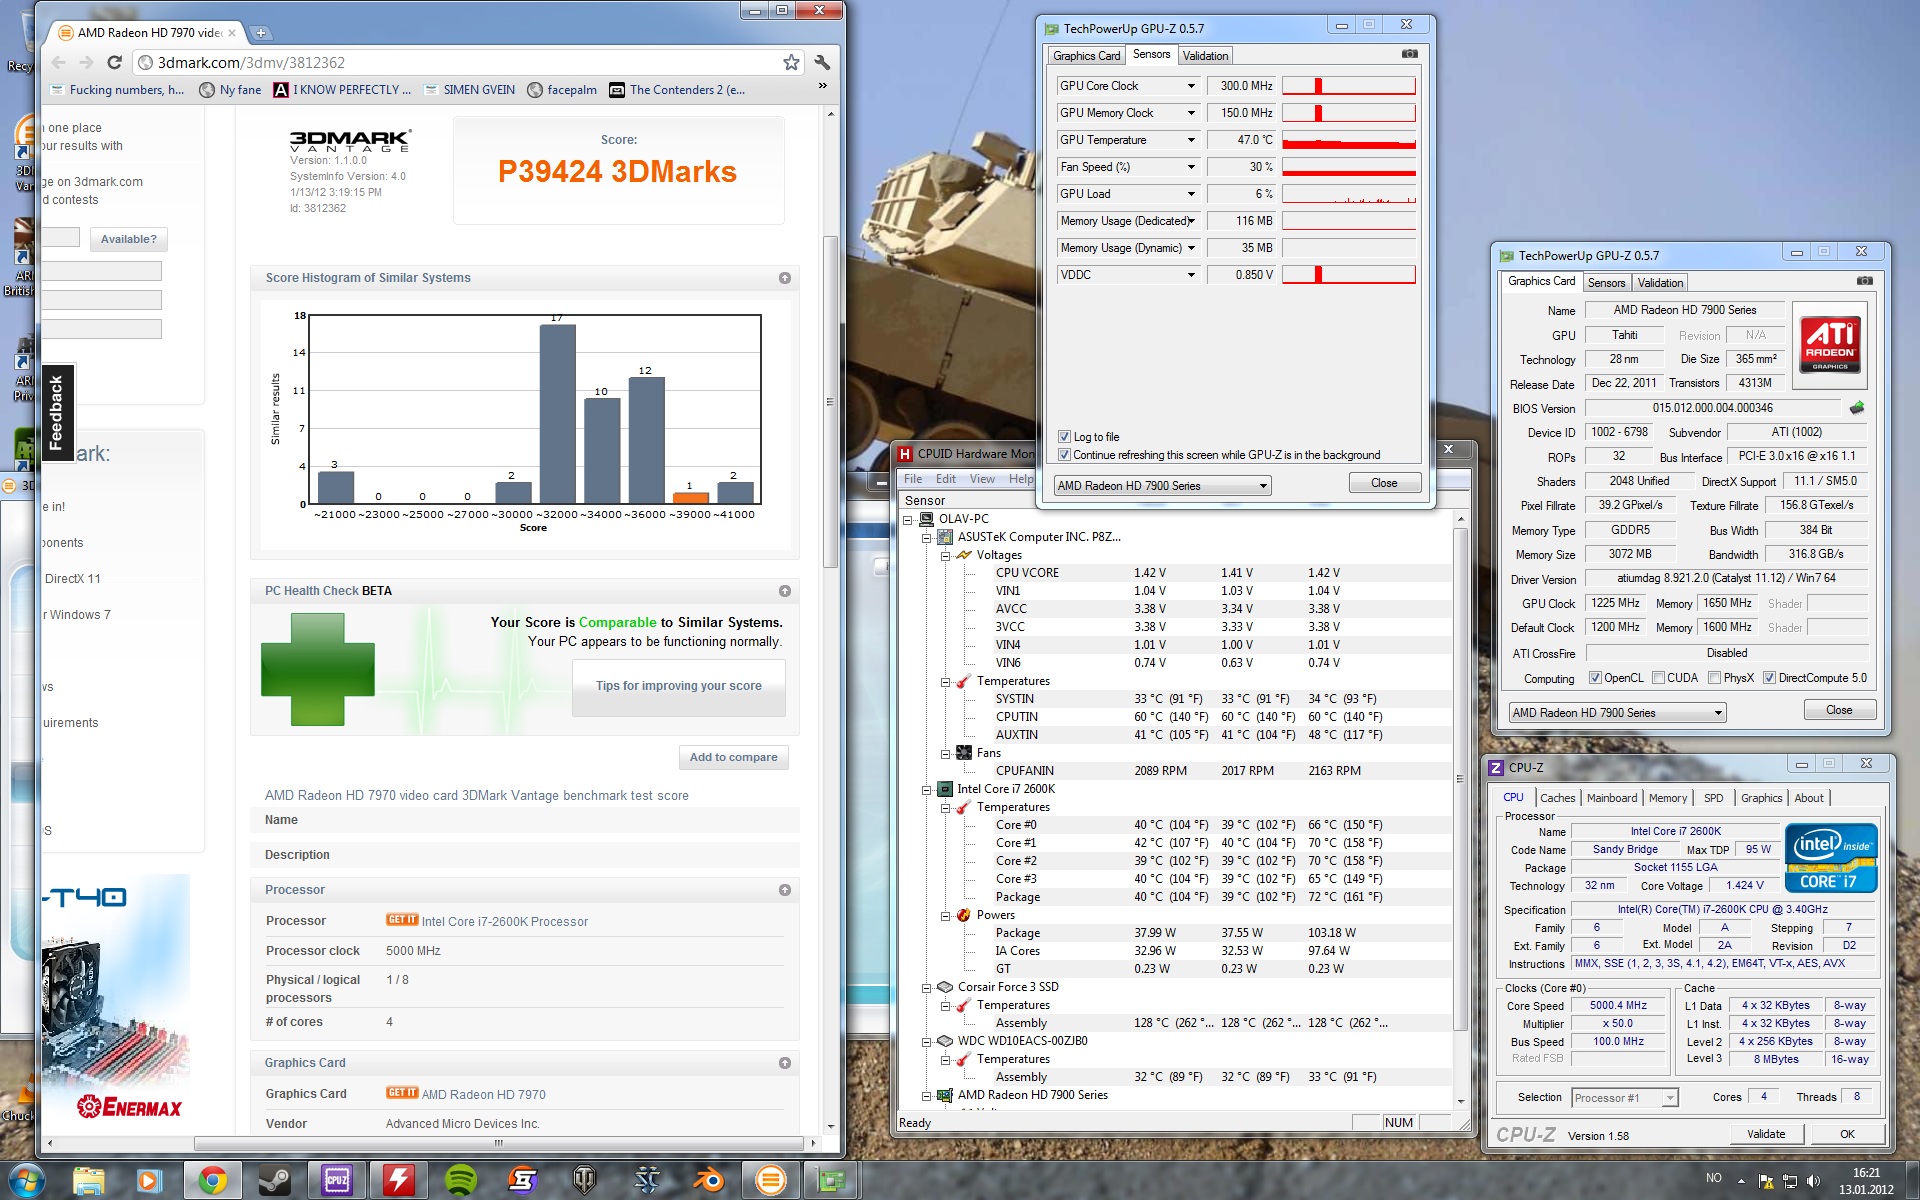Click the Available? button
1920x1200 pixels.
click(x=128, y=239)
